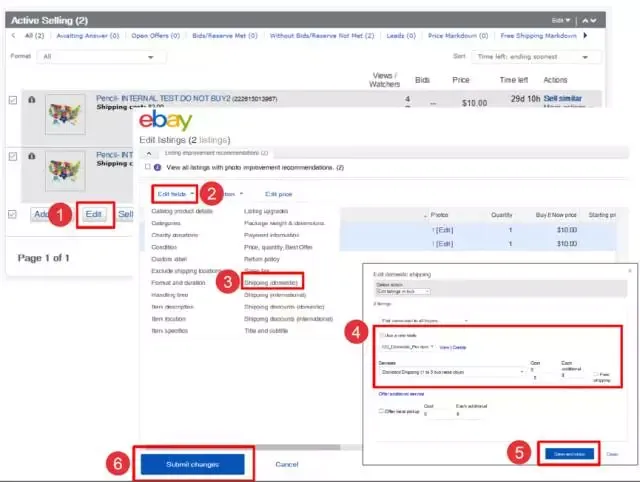The height and width of the screenshot is (482, 640).
Task: Click the Save and close button
Action: [569, 454]
